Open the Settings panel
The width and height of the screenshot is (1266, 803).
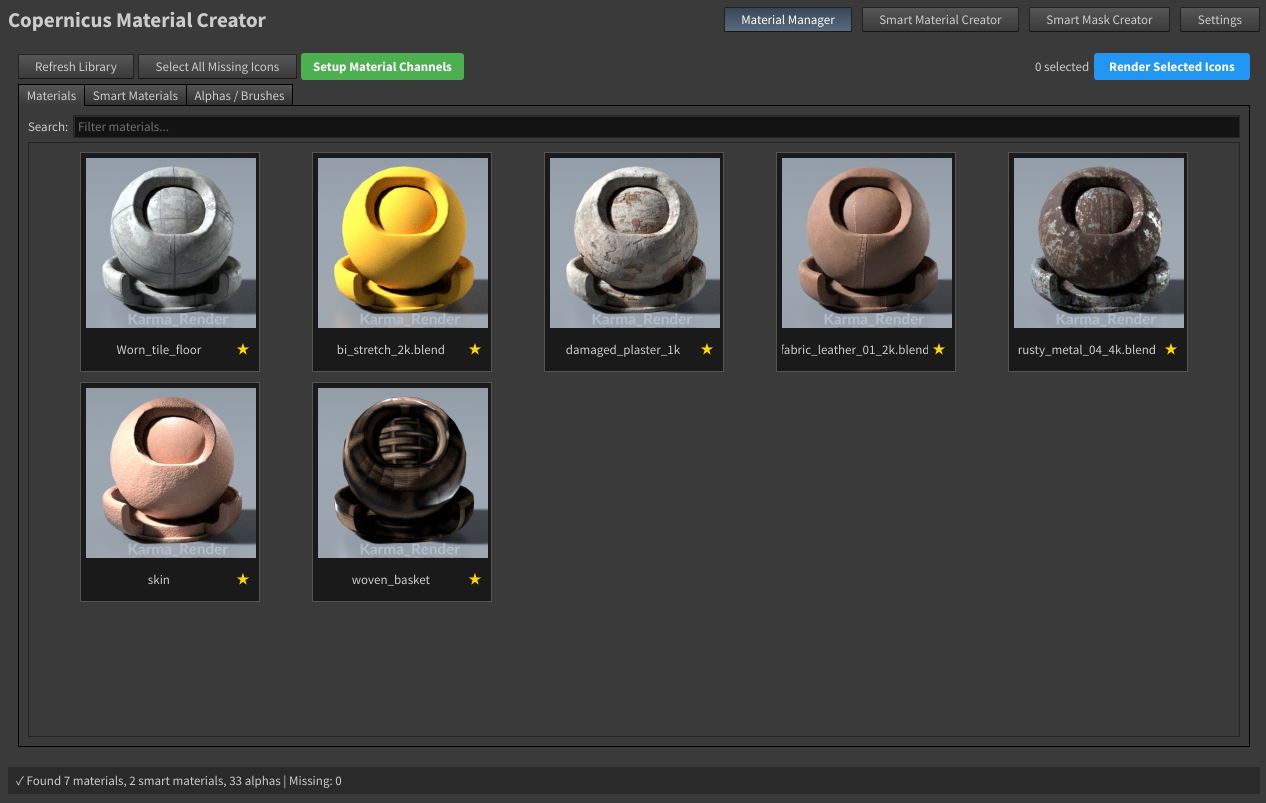[1219, 19]
